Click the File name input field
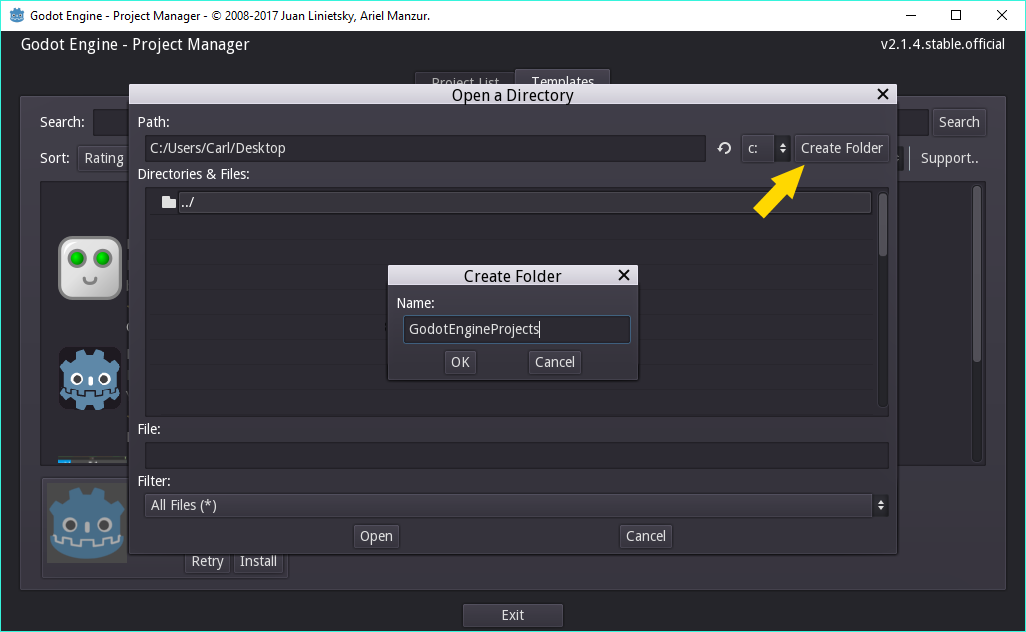This screenshot has width=1026, height=632. coord(516,455)
